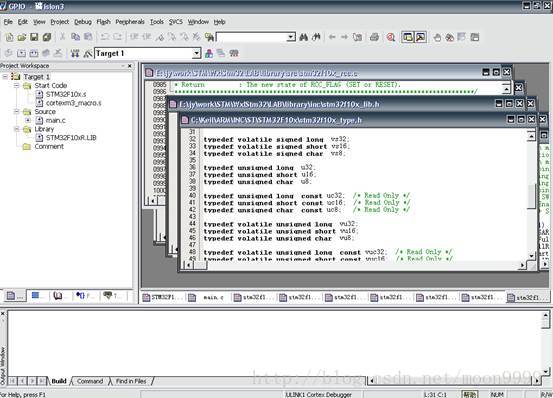Screen dimensions: 553x398
Task: Close the Project Workspace panel
Action: [130, 66]
